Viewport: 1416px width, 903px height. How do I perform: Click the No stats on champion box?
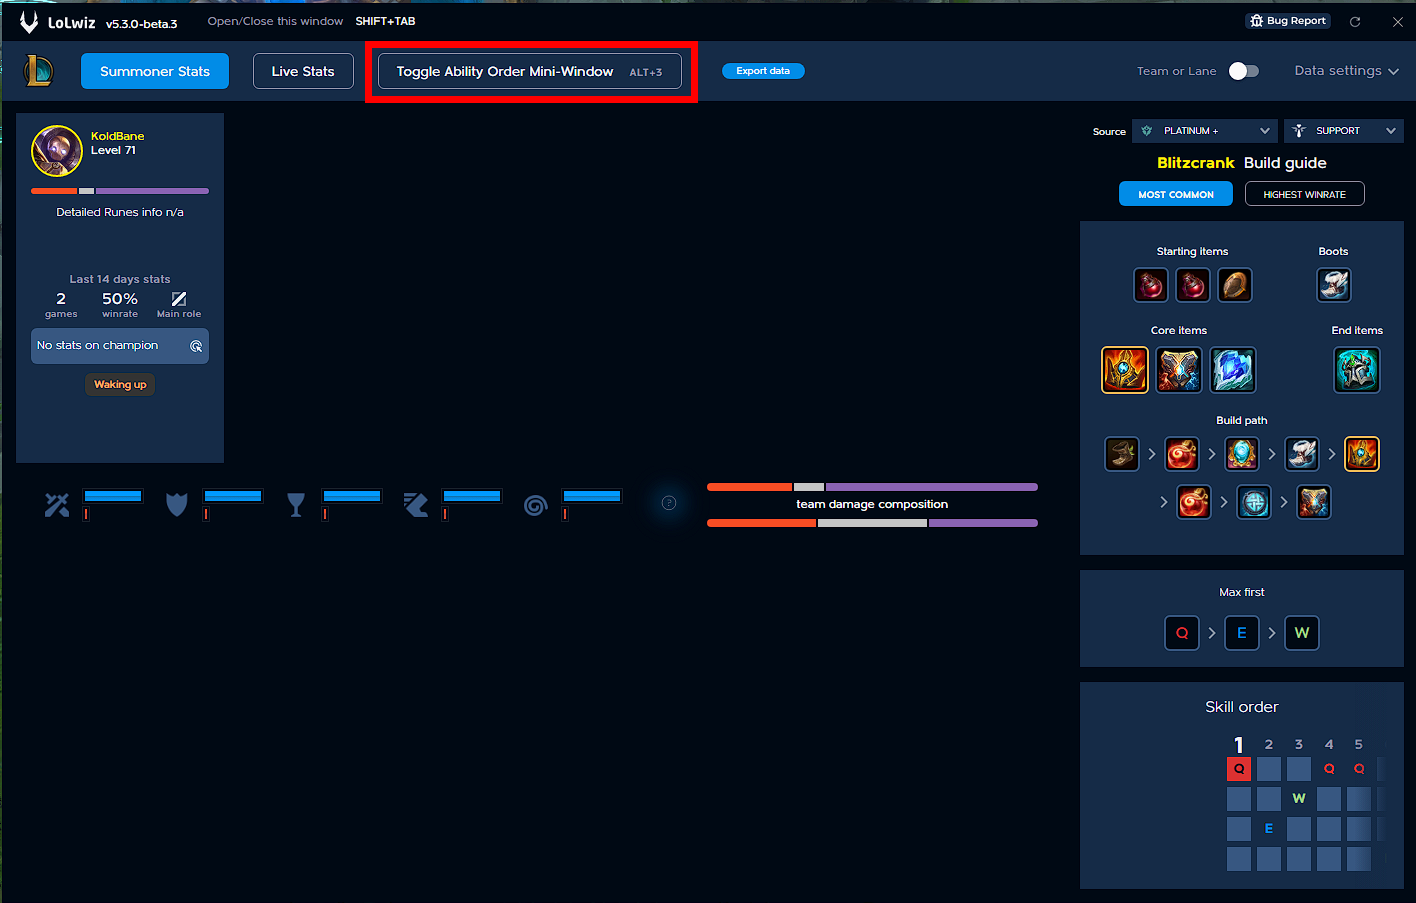coord(120,346)
